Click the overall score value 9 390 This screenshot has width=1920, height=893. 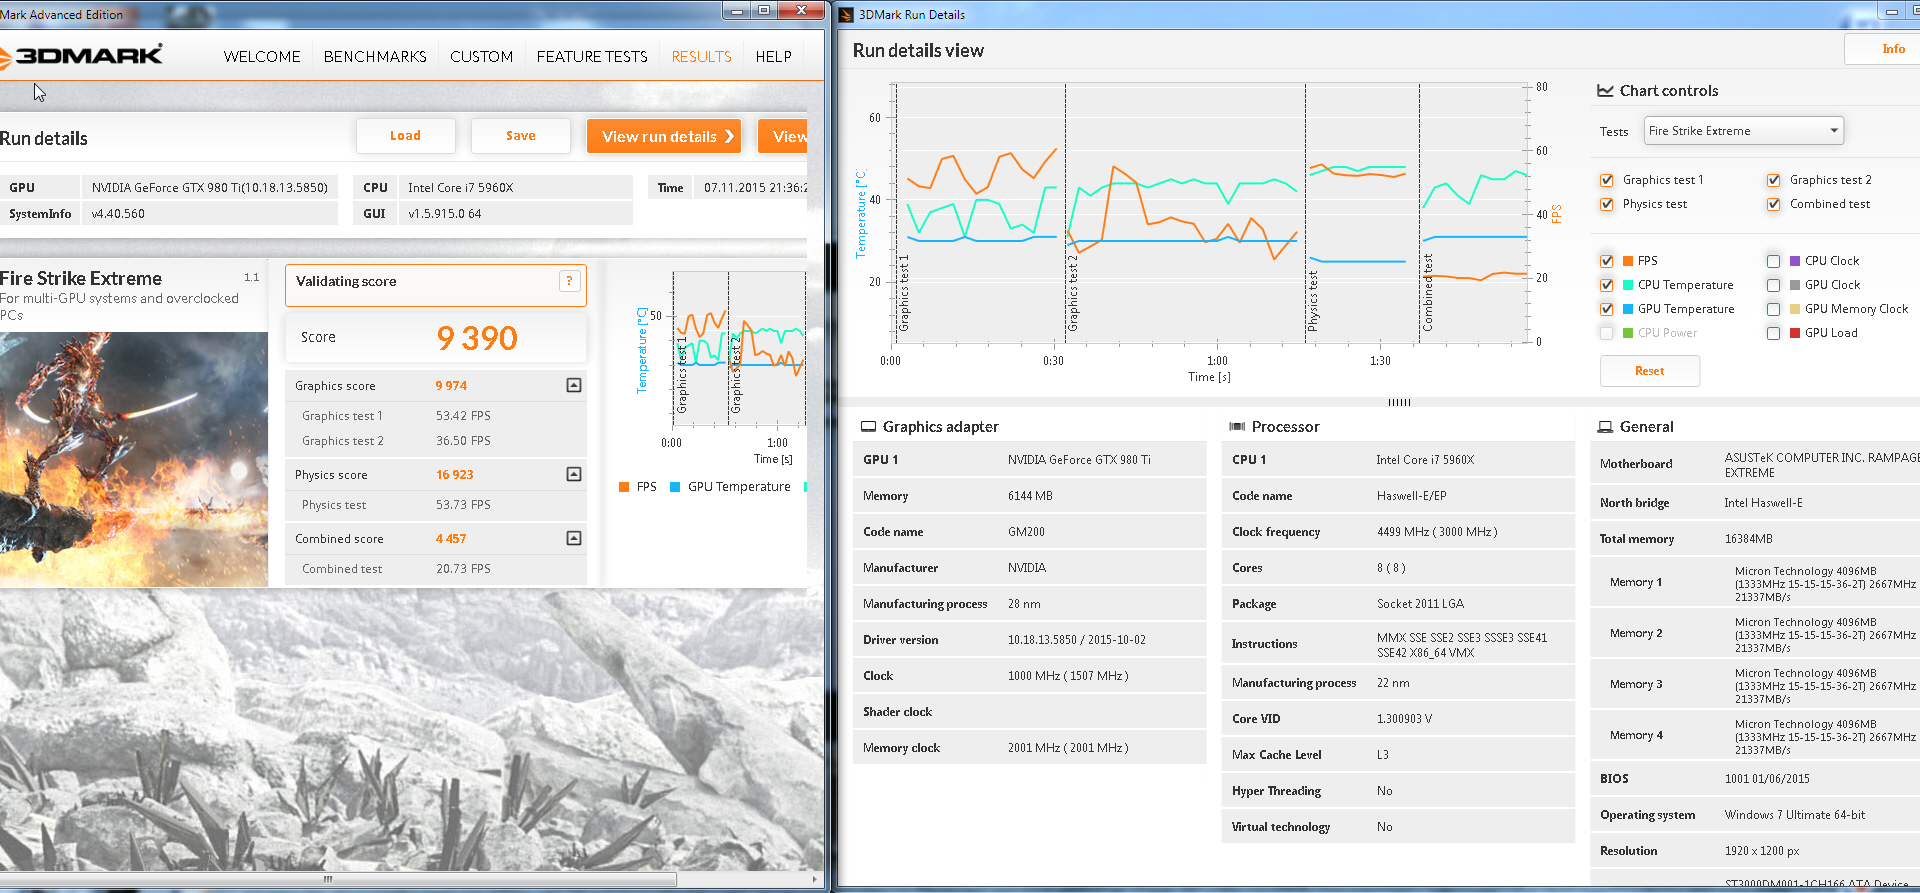pos(477,338)
